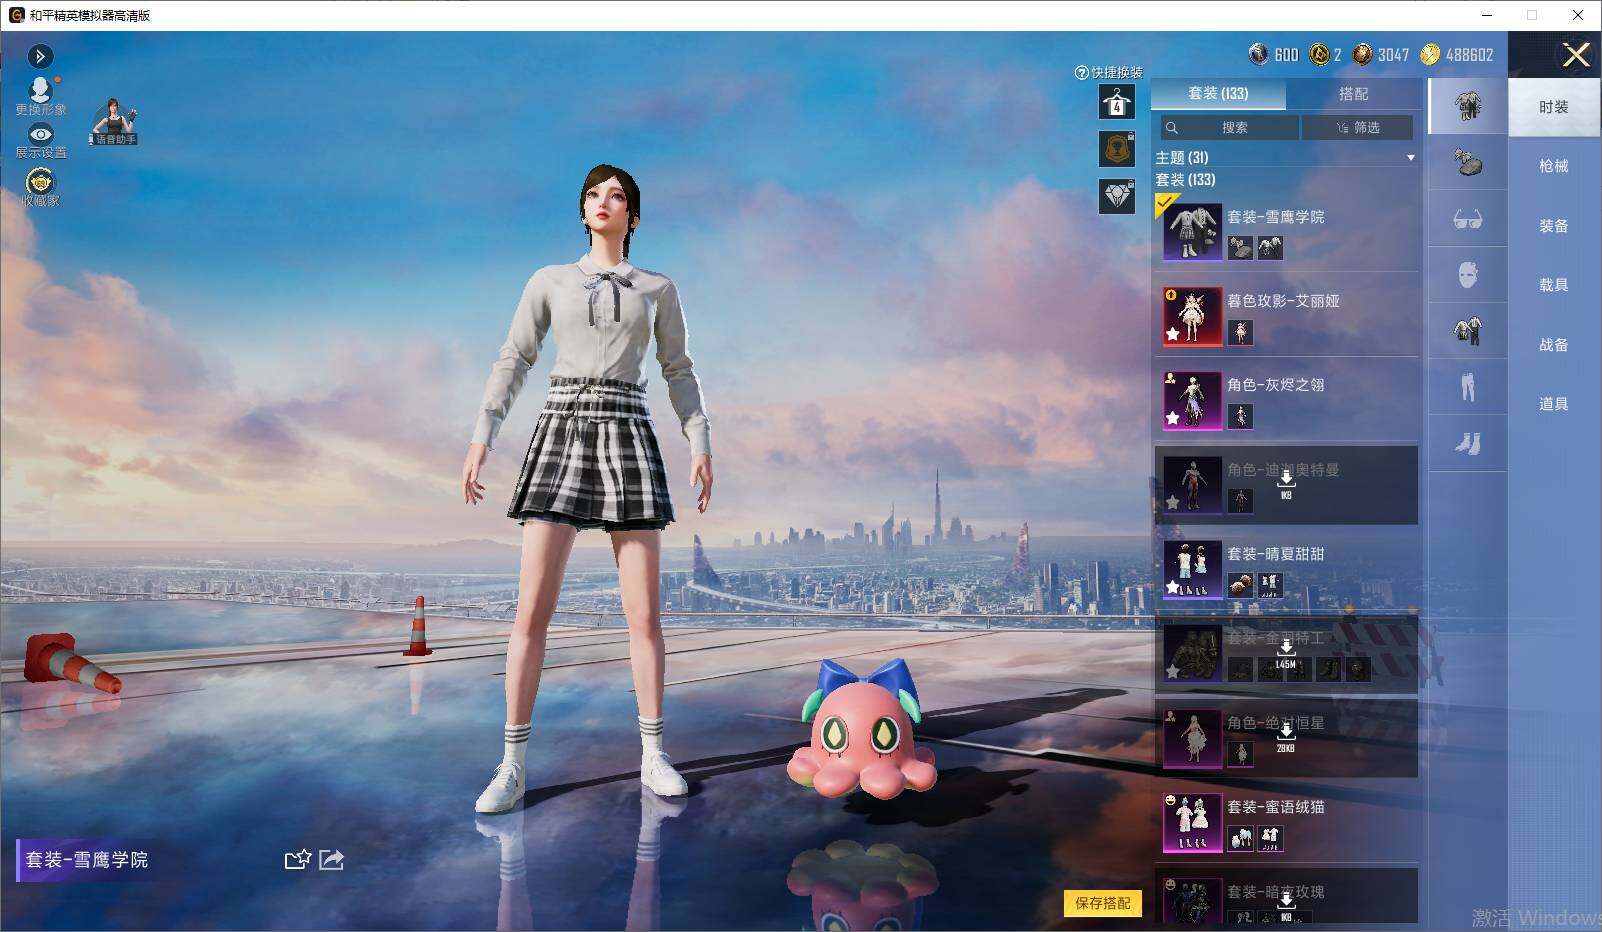Switch to the 套装 (133) tab
The image size is (1602, 932).
click(1218, 94)
